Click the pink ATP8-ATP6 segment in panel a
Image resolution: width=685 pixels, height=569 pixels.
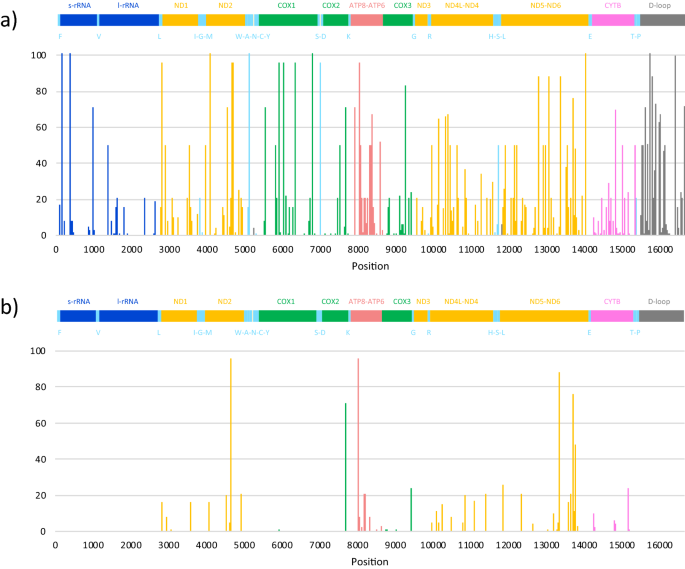point(367,20)
